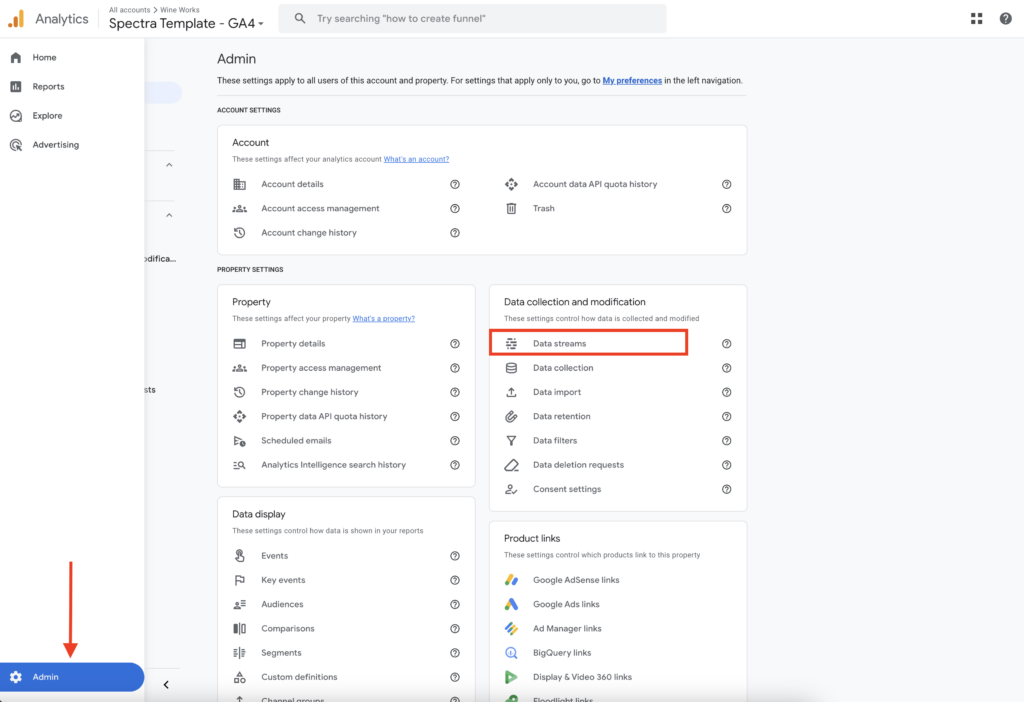Click the Google Ads links icon
The width and height of the screenshot is (1024, 702).
(x=511, y=604)
